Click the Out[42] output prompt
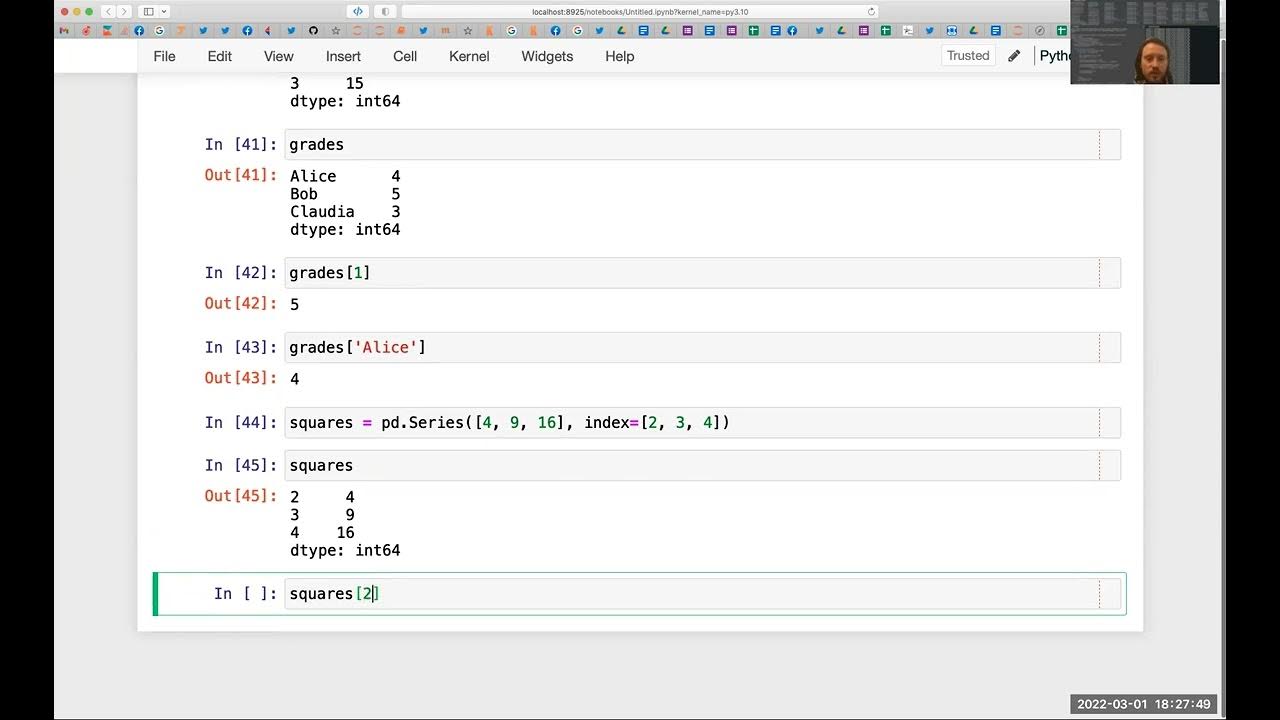This screenshot has height=720, width=1280. (241, 303)
